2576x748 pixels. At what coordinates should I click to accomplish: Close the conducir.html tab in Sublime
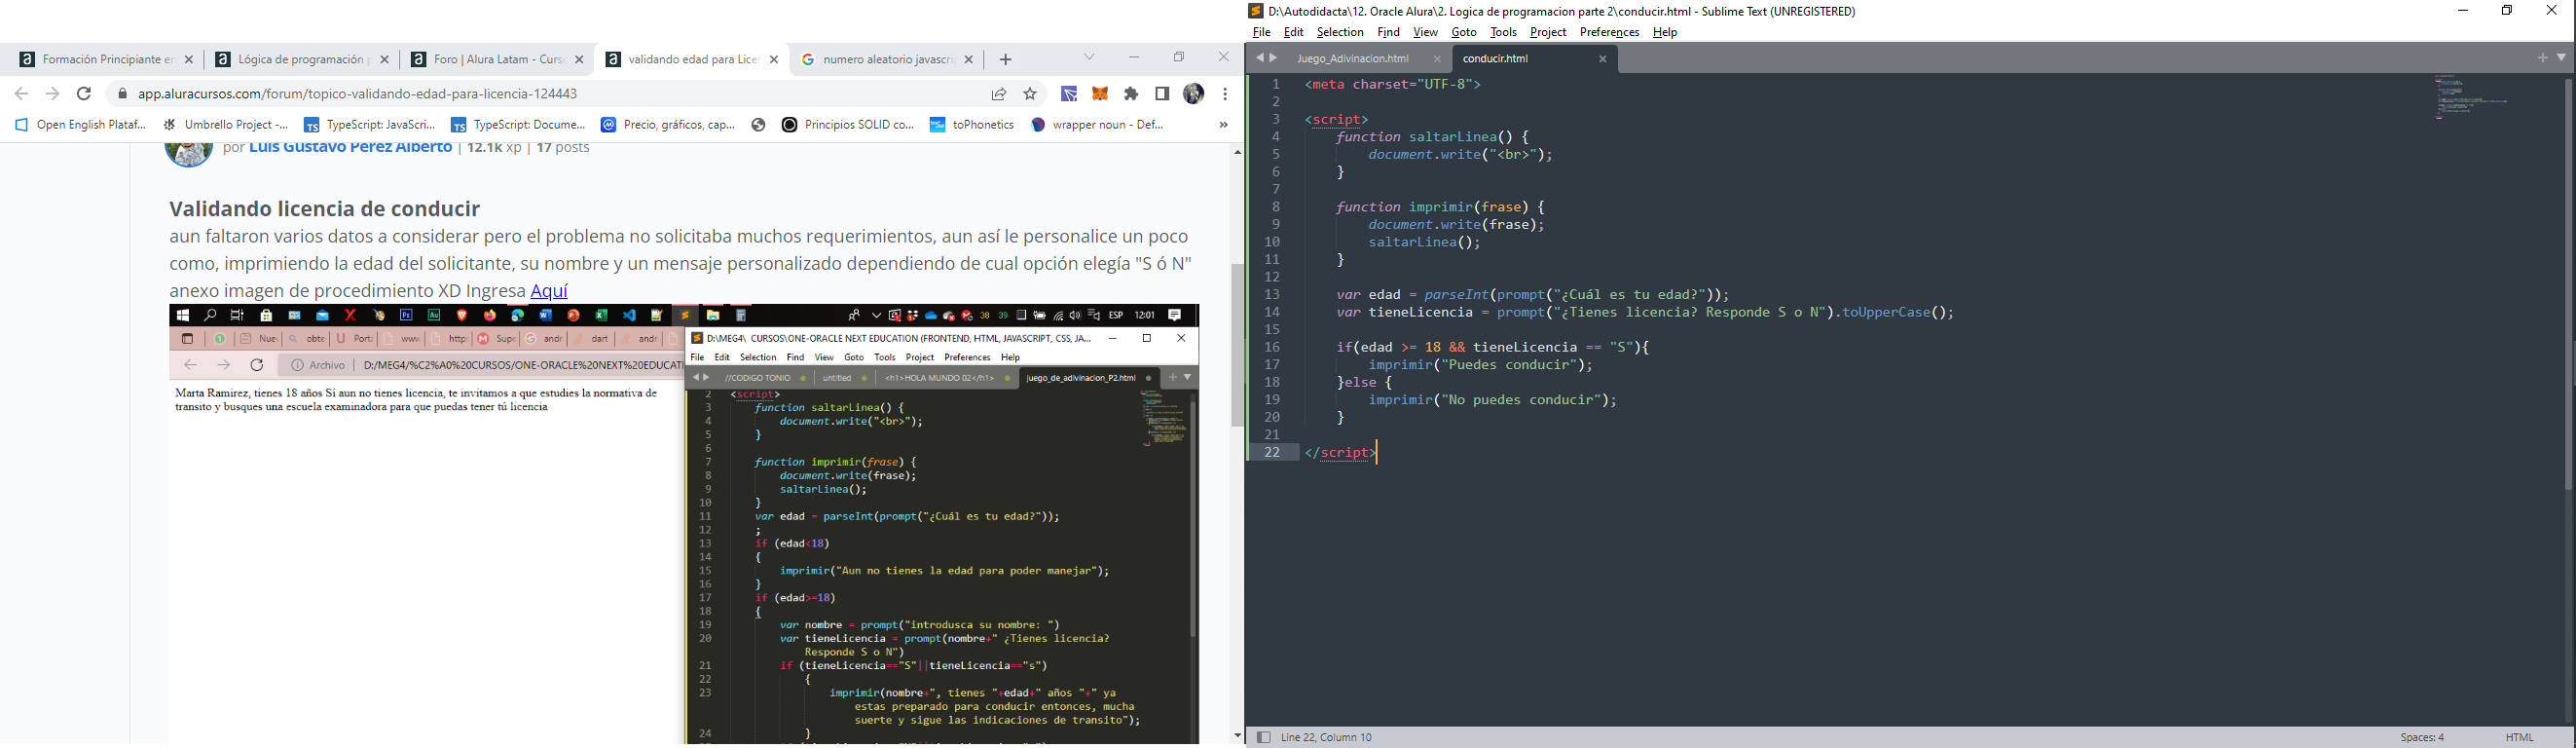coord(1603,59)
